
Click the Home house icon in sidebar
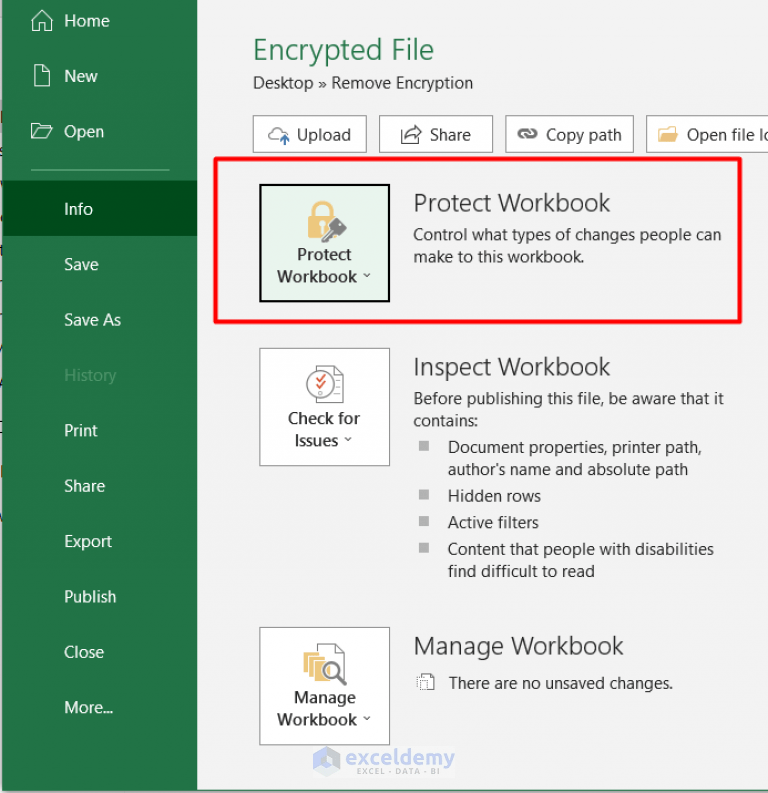click(41, 21)
